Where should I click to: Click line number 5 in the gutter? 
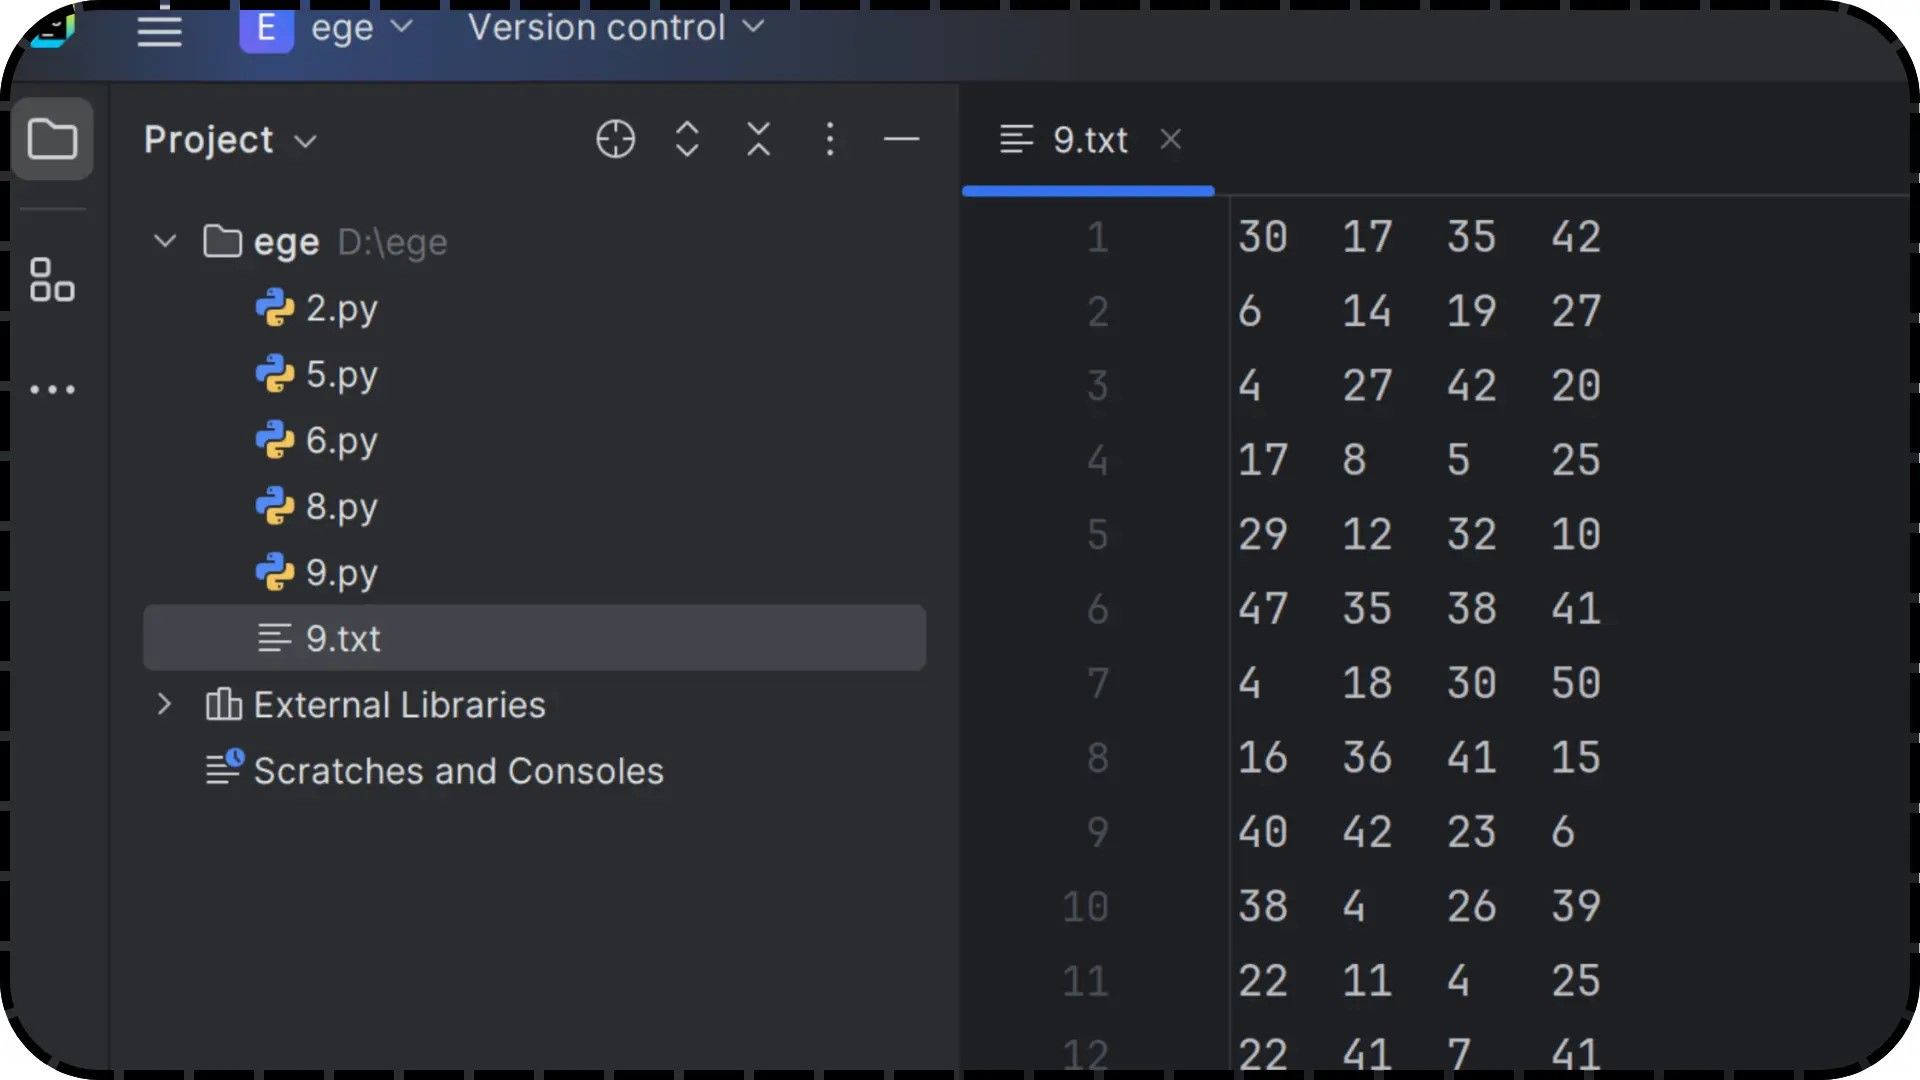click(1097, 534)
